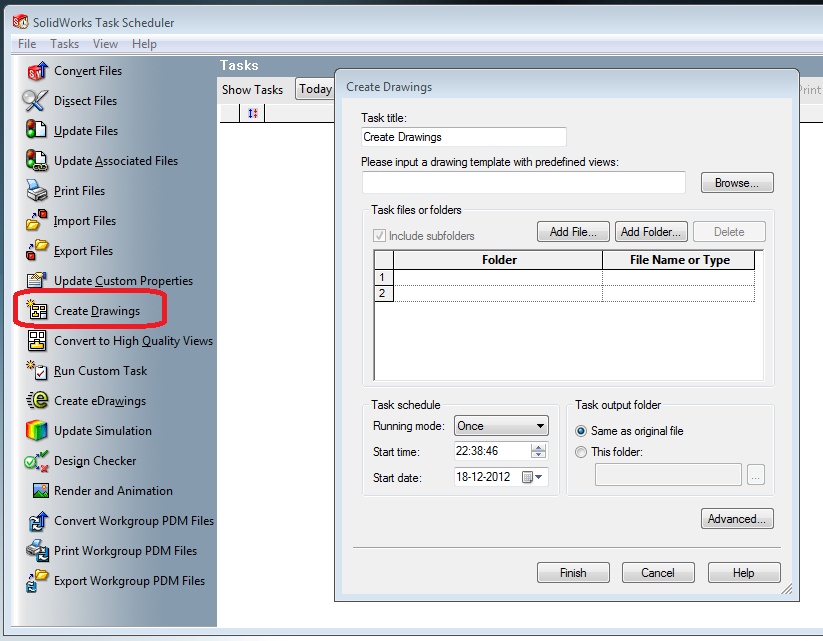Click the Add File button
This screenshot has width=823, height=641.
click(x=573, y=232)
